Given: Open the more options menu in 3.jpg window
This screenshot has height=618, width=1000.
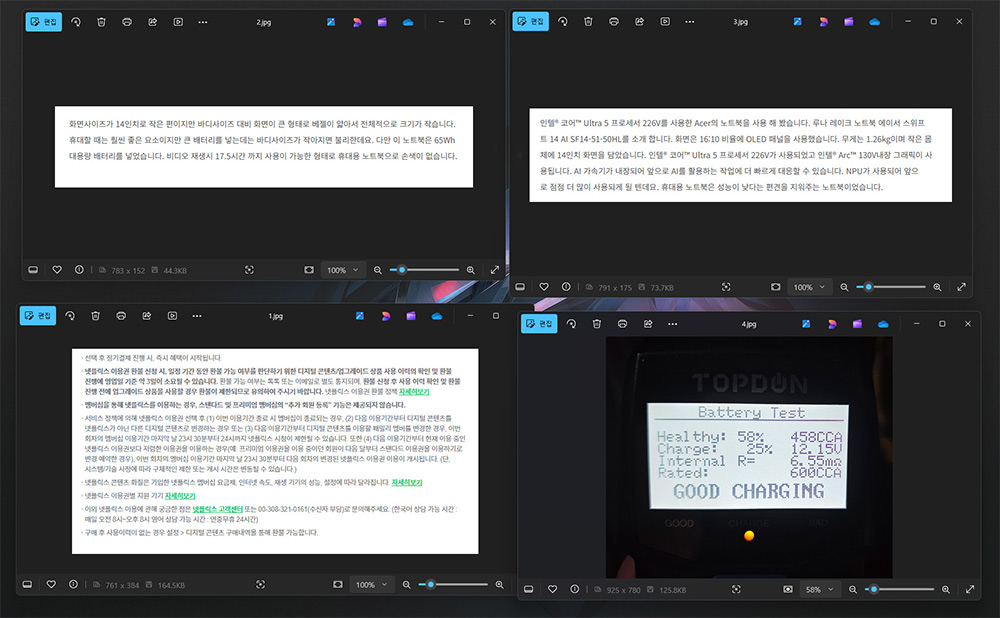Looking at the screenshot, I should 689,21.
